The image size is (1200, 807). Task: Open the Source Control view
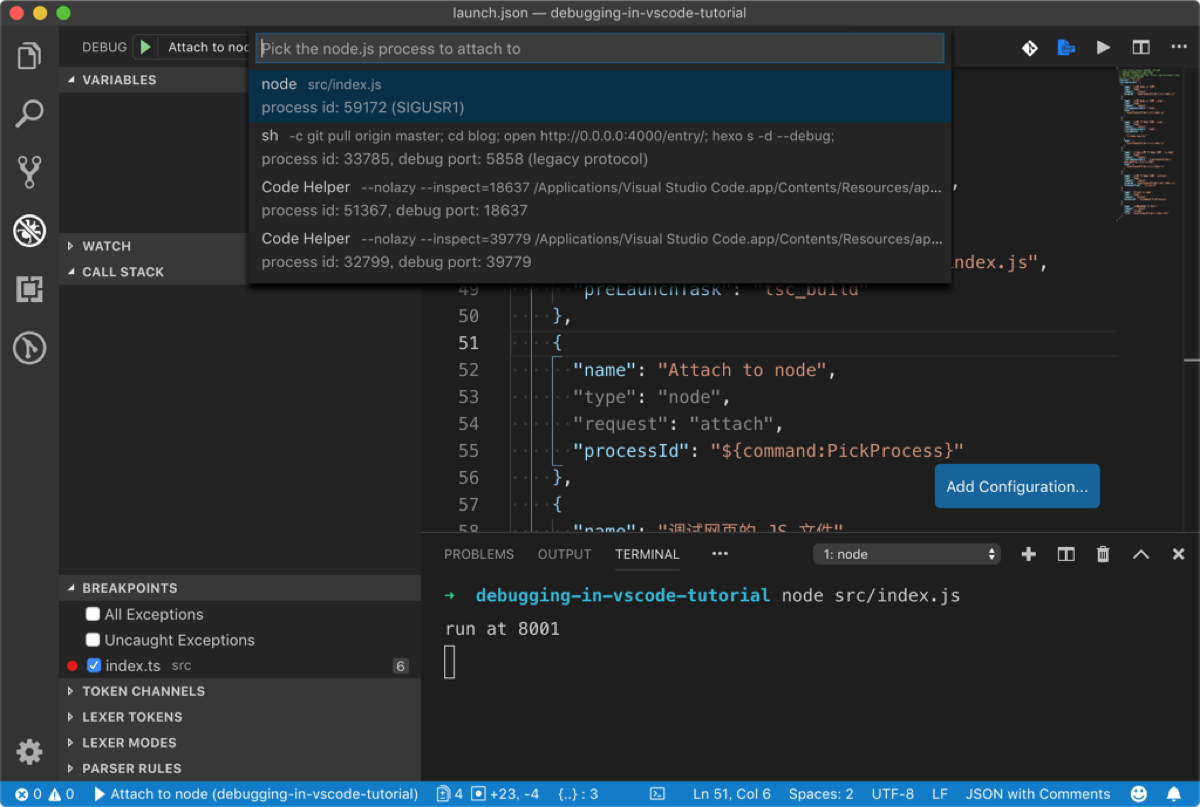(29, 172)
